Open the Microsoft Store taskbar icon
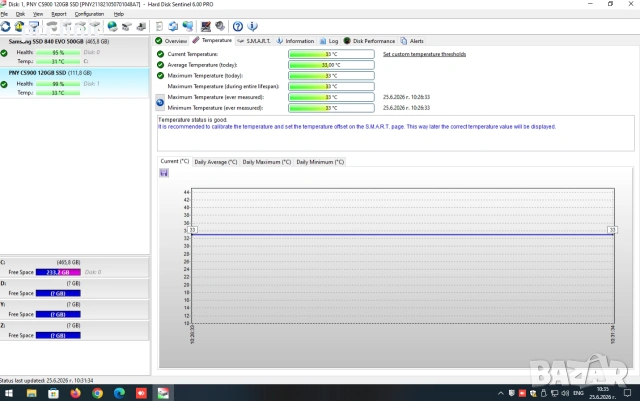This screenshot has width=640, height=401. tap(53, 393)
